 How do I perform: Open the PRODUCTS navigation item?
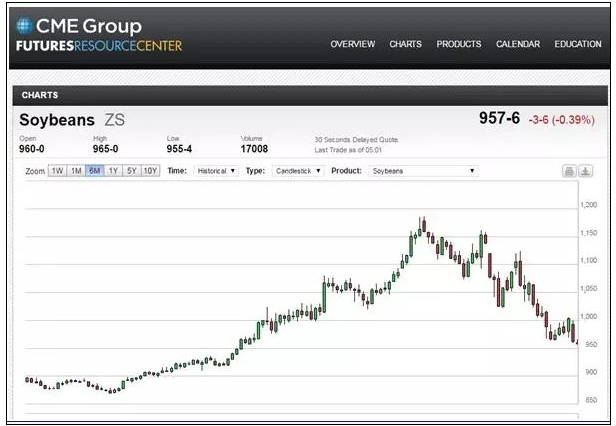pos(459,44)
